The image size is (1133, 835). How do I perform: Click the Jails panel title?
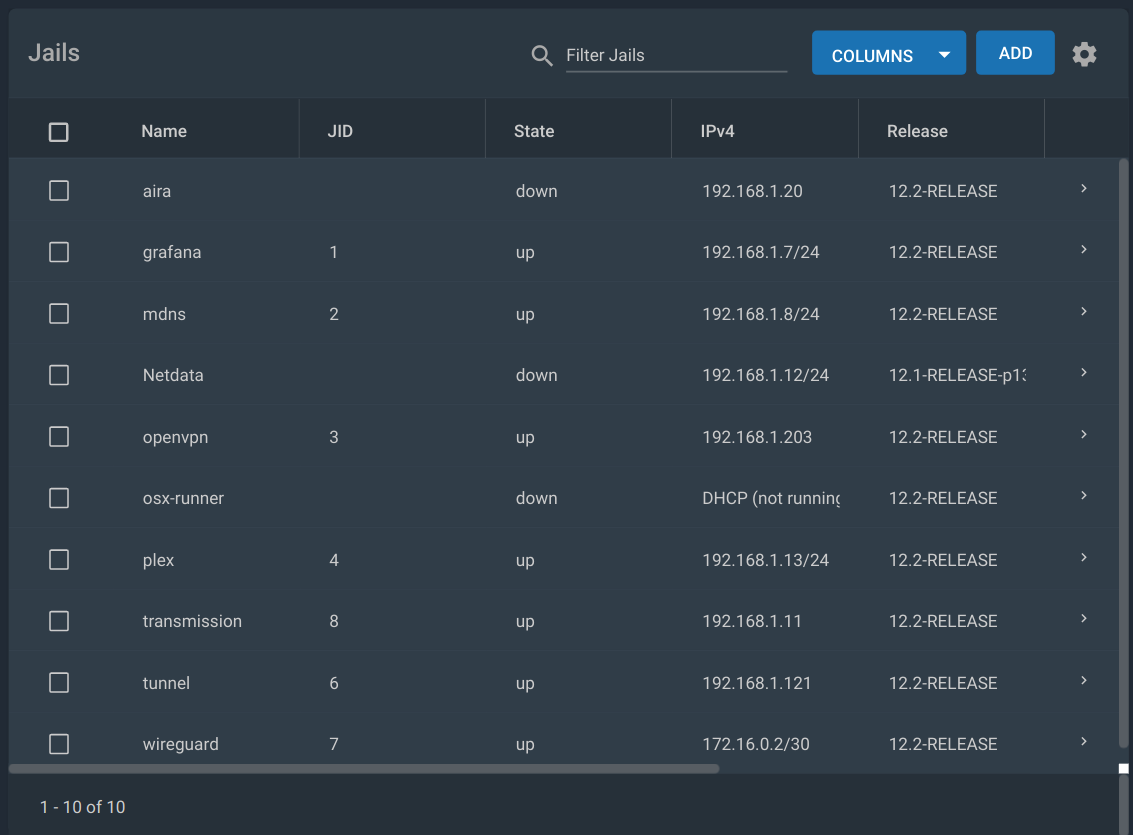(x=54, y=53)
